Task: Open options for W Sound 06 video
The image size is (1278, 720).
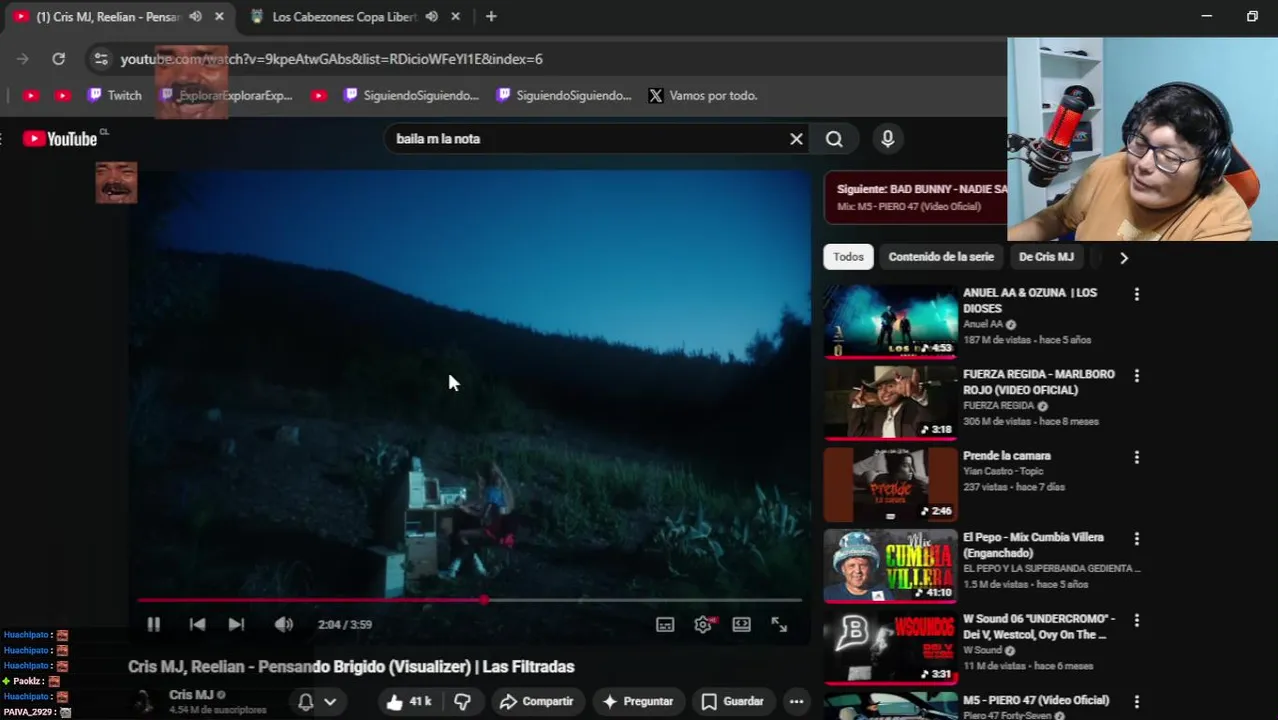Action: click(x=1136, y=620)
